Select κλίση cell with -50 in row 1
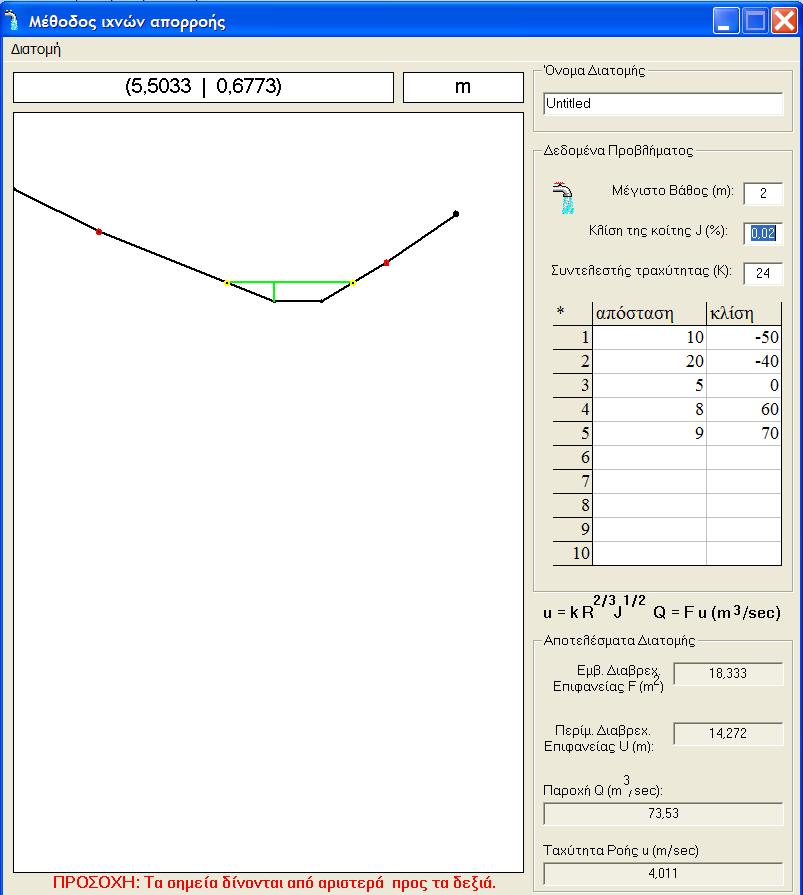Viewport: 803px width, 895px height. point(744,337)
